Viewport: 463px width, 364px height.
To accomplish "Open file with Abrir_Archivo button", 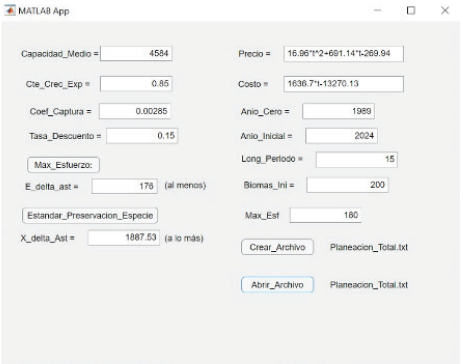I will tap(277, 285).
